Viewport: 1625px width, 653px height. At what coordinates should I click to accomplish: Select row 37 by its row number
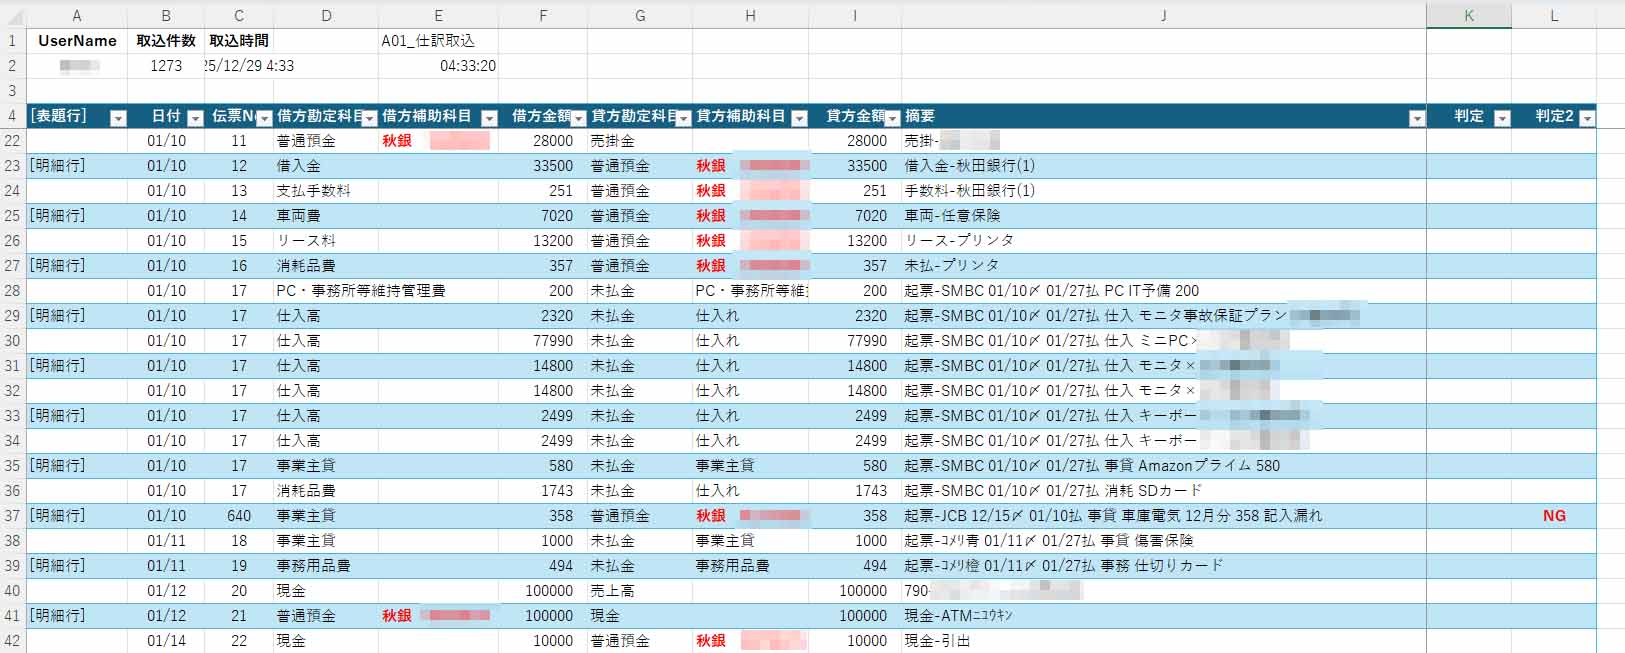pyautogui.click(x=12, y=516)
